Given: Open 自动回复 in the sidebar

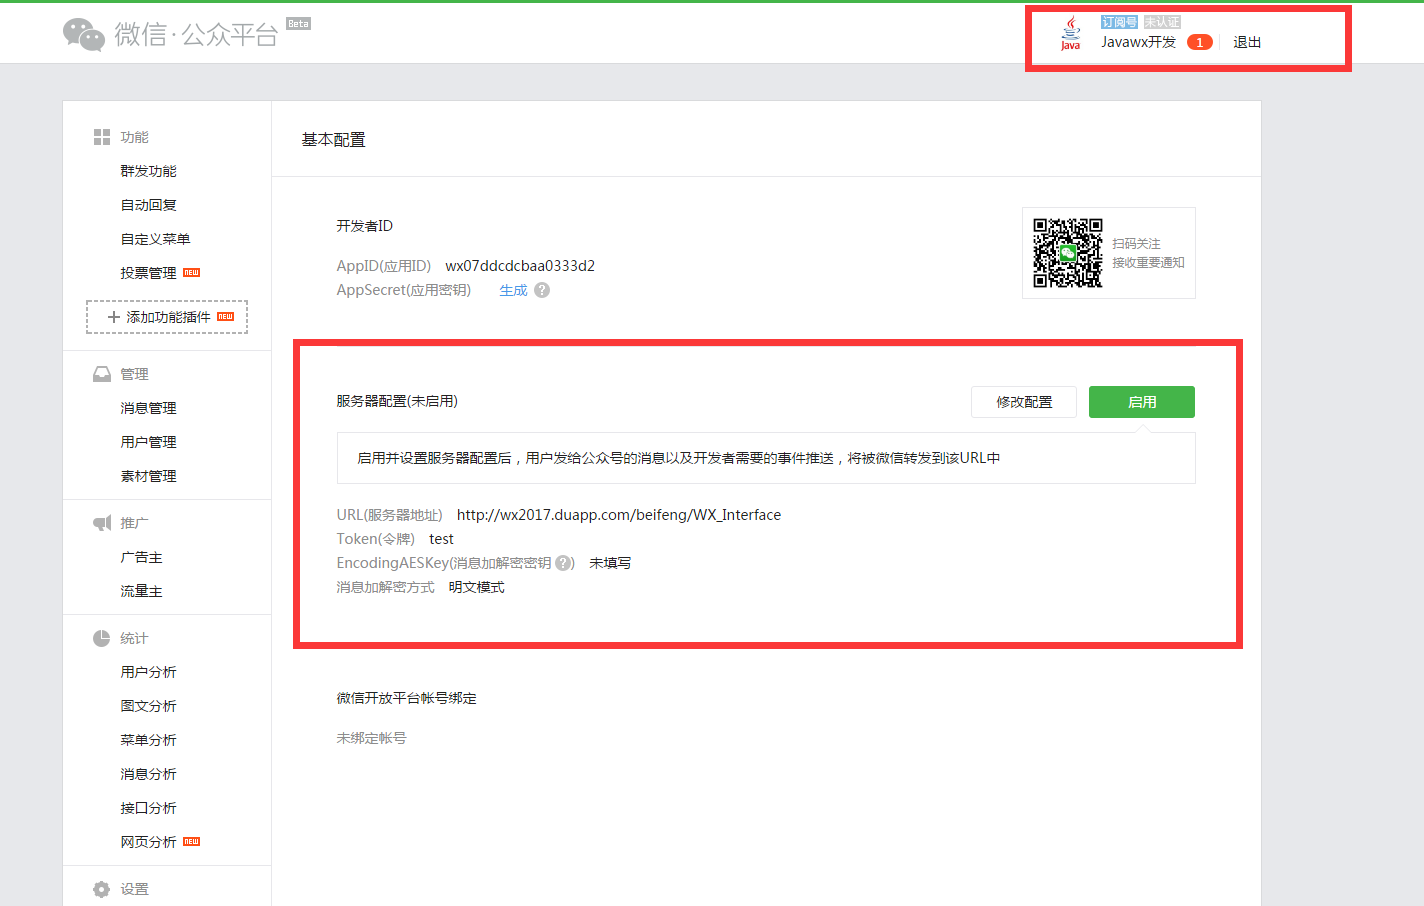Looking at the screenshot, I should (x=149, y=205).
